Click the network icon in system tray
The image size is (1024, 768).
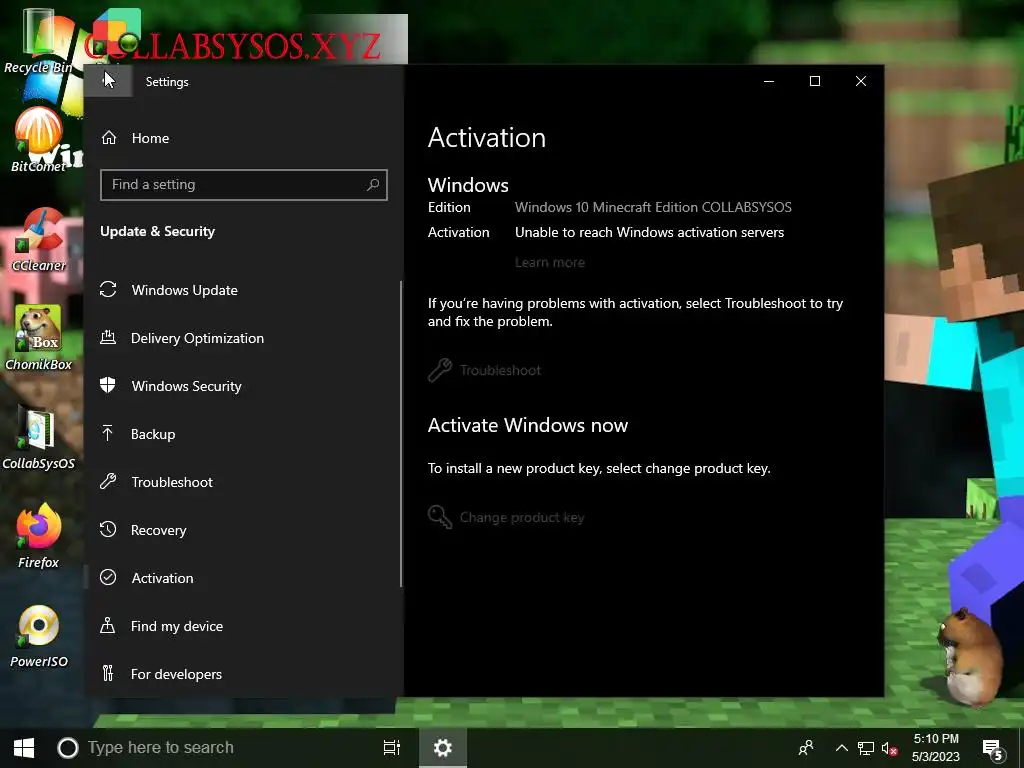[x=866, y=748]
